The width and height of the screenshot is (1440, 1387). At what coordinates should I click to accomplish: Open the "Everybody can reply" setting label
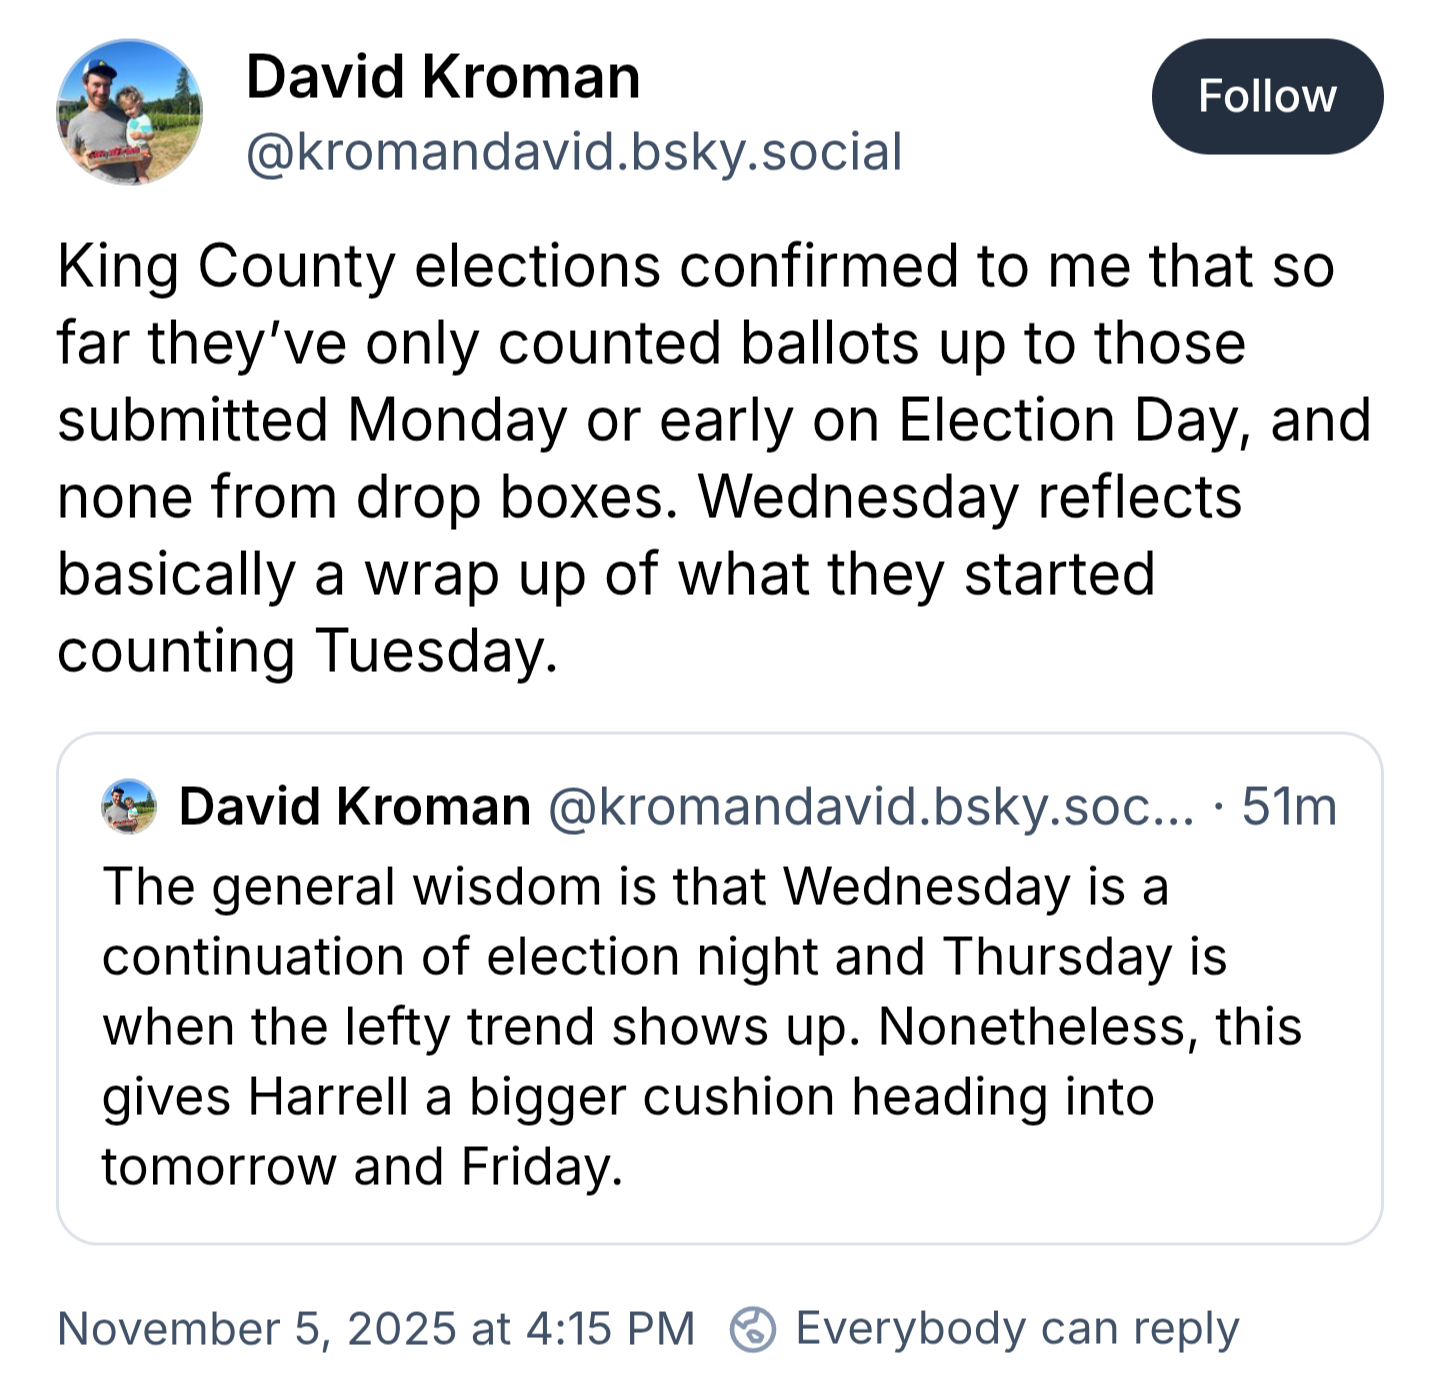click(x=1017, y=1329)
